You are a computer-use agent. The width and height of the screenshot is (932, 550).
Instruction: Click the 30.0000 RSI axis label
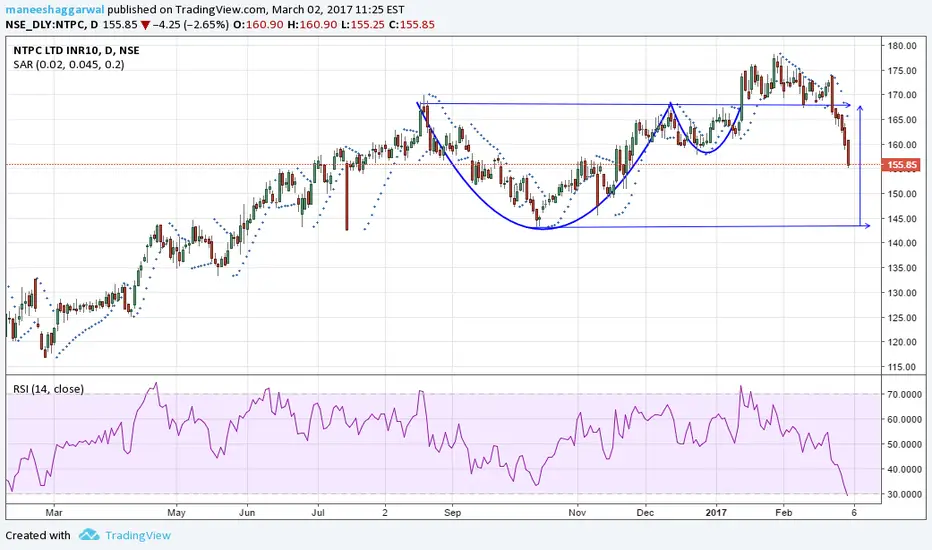tap(905, 494)
